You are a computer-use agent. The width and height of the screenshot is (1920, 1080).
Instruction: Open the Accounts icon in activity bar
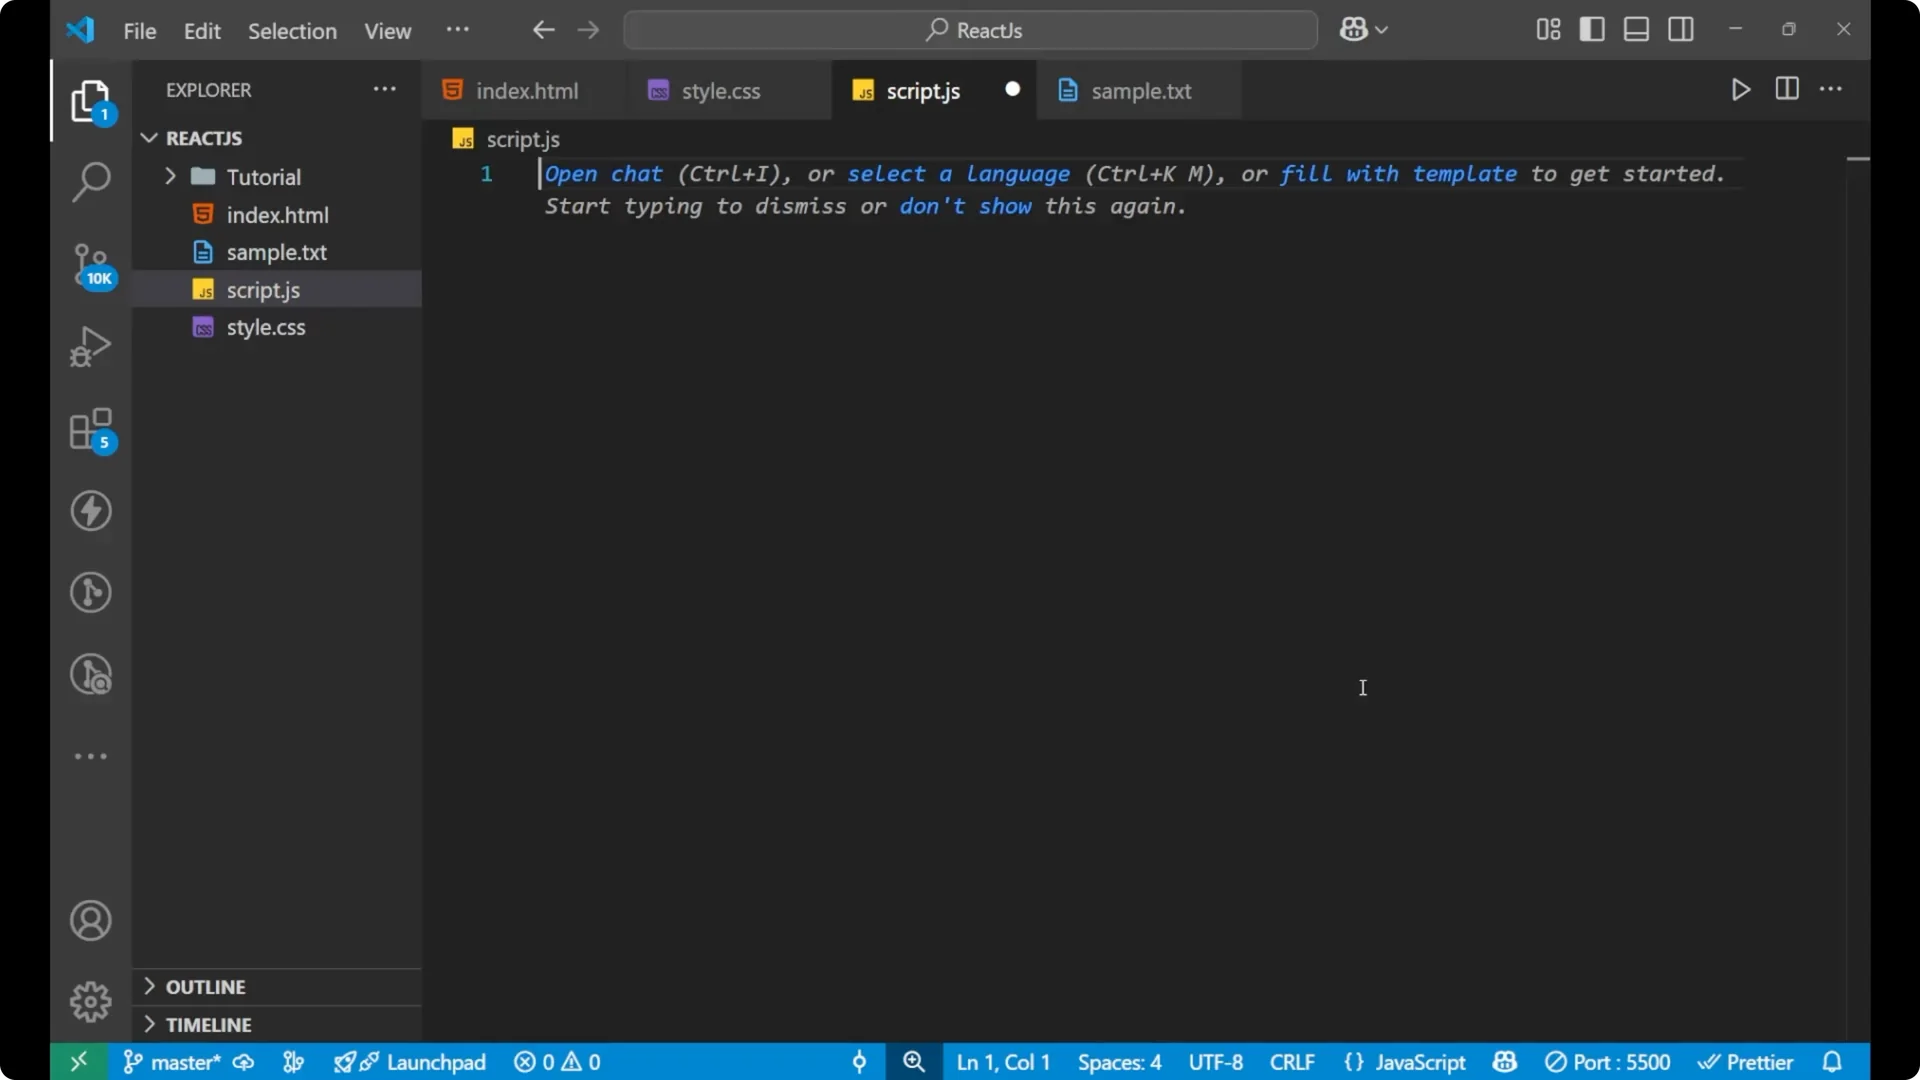click(x=91, y=920)
